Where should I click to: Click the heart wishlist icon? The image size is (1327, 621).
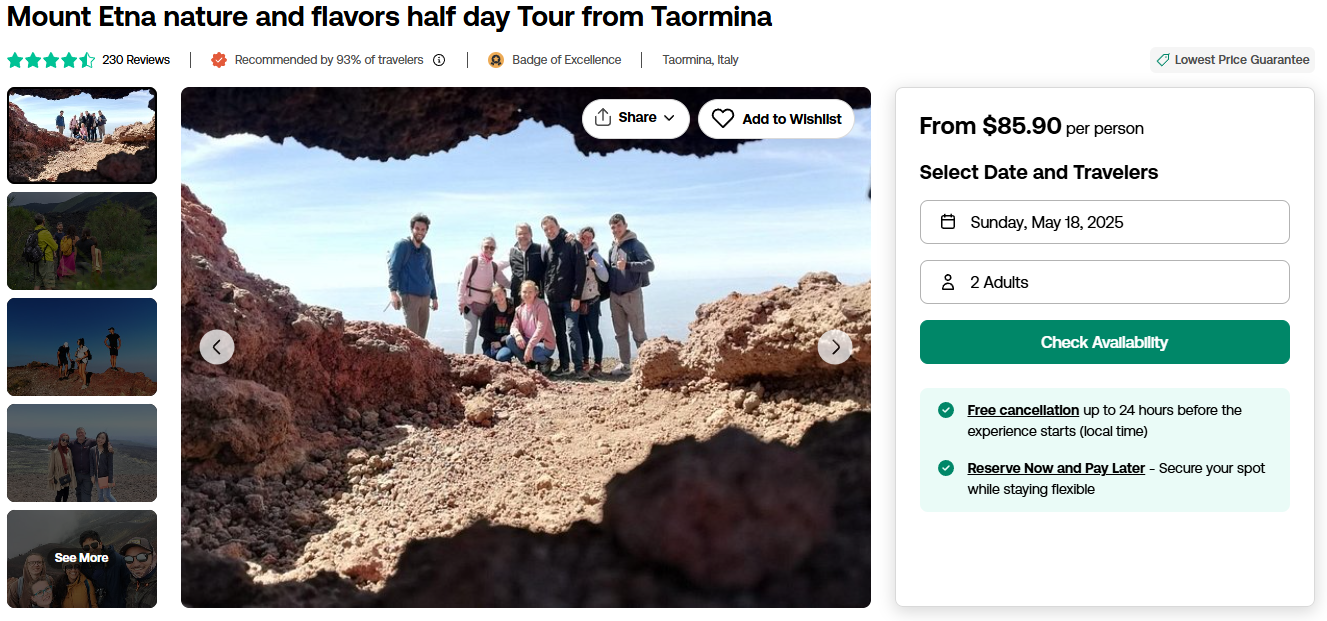coord(723,119)
